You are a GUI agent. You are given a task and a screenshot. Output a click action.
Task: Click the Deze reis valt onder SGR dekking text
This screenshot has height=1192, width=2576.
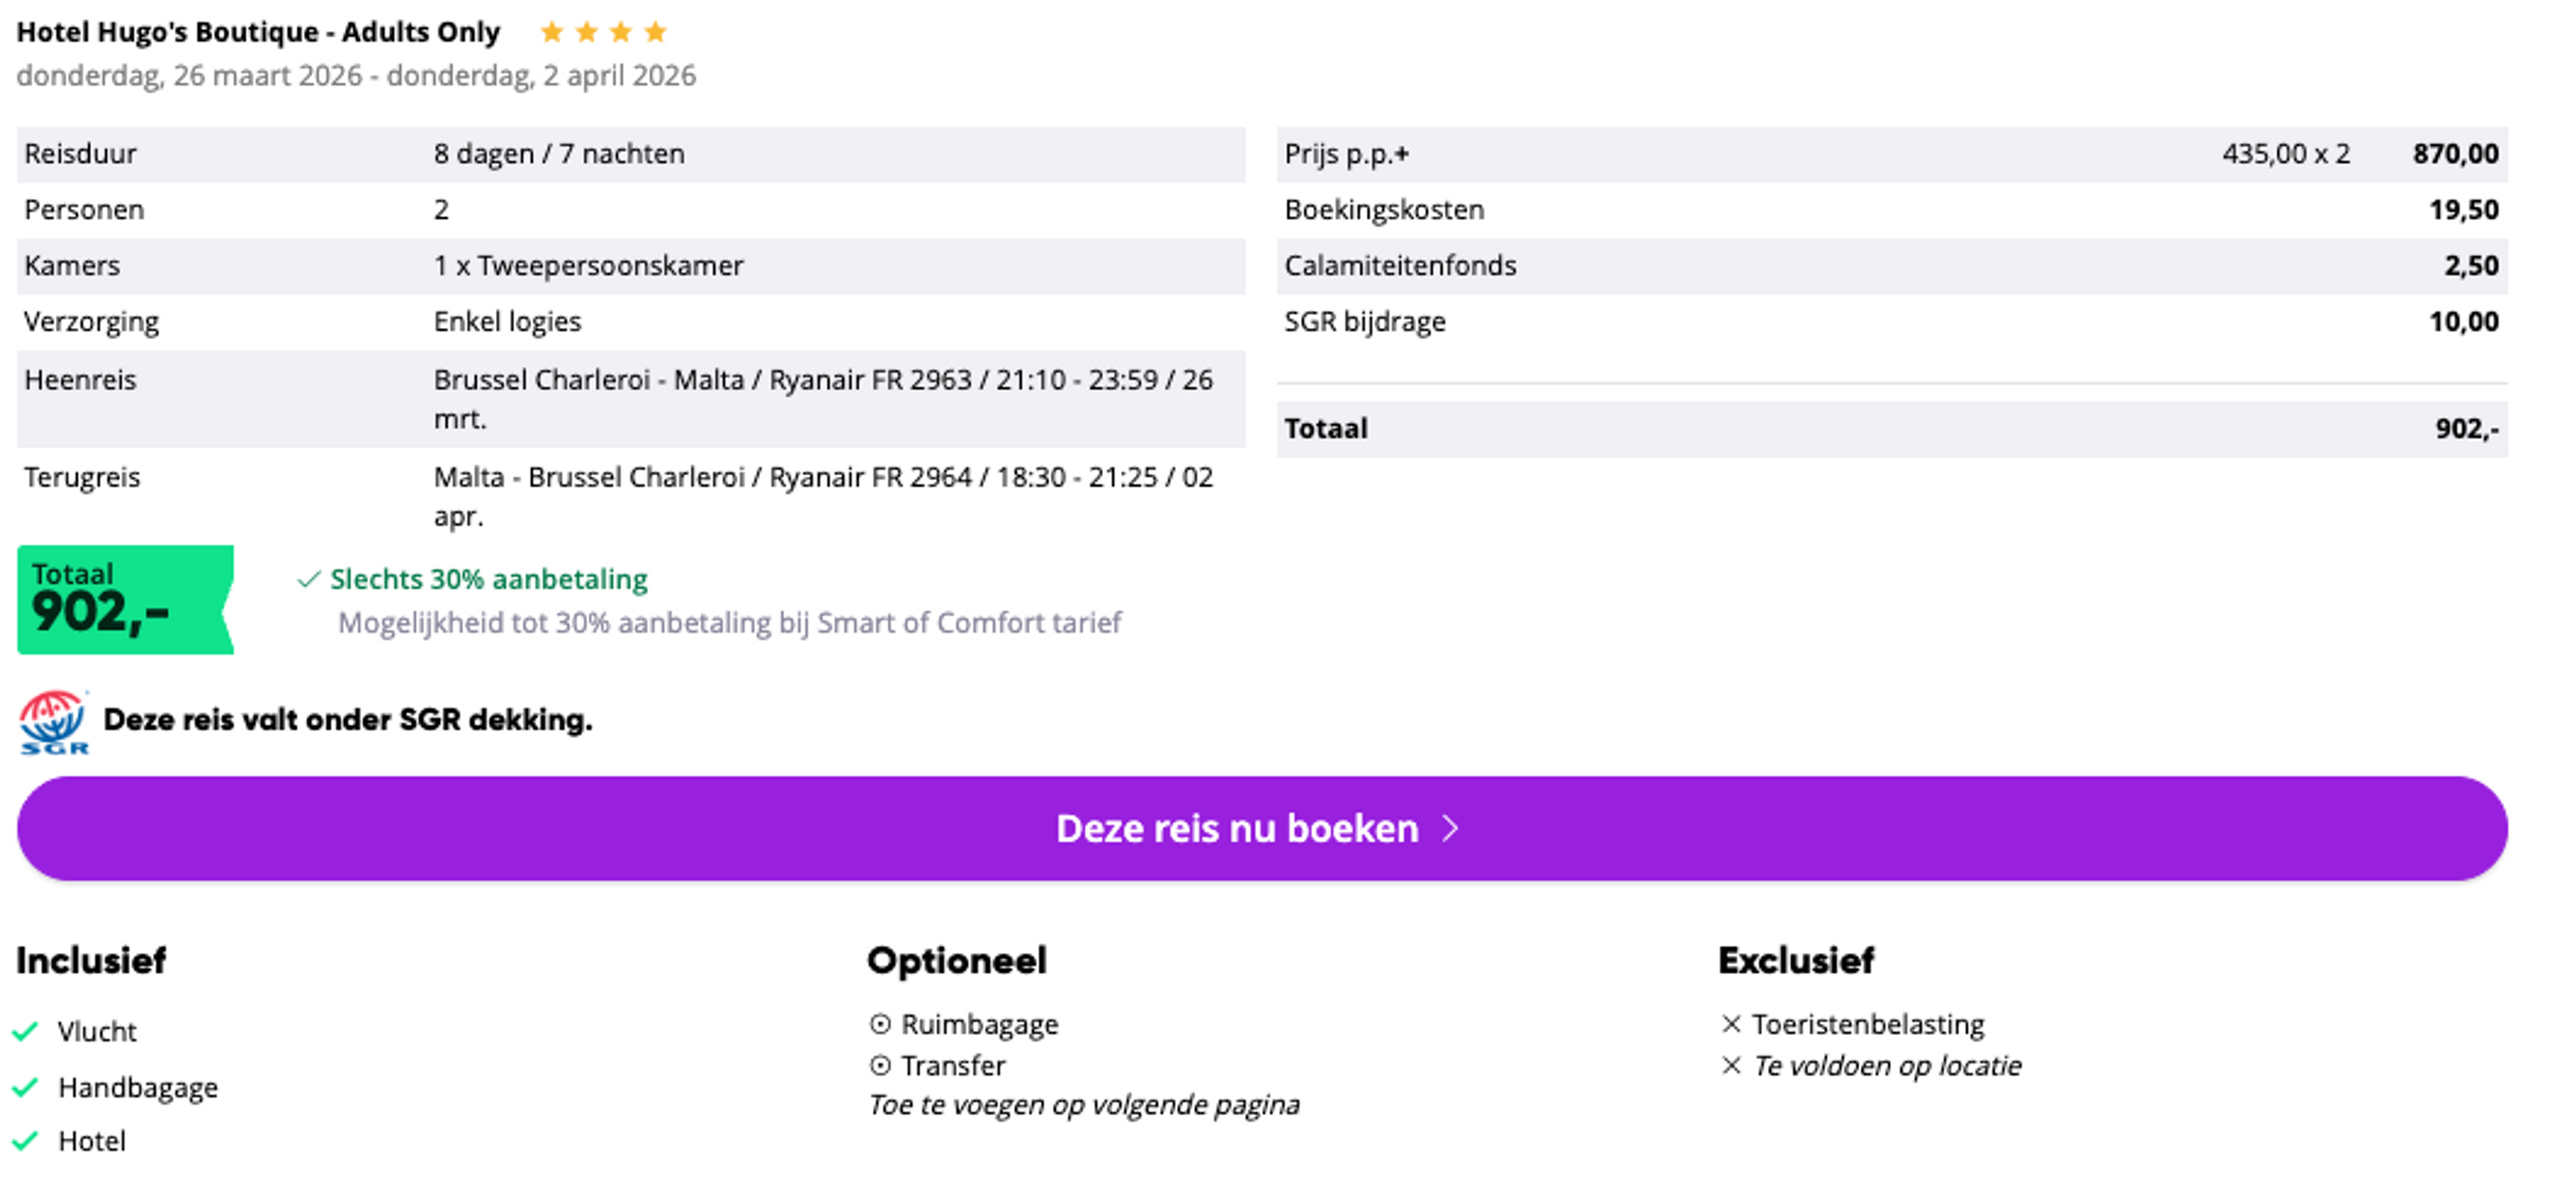348,720
